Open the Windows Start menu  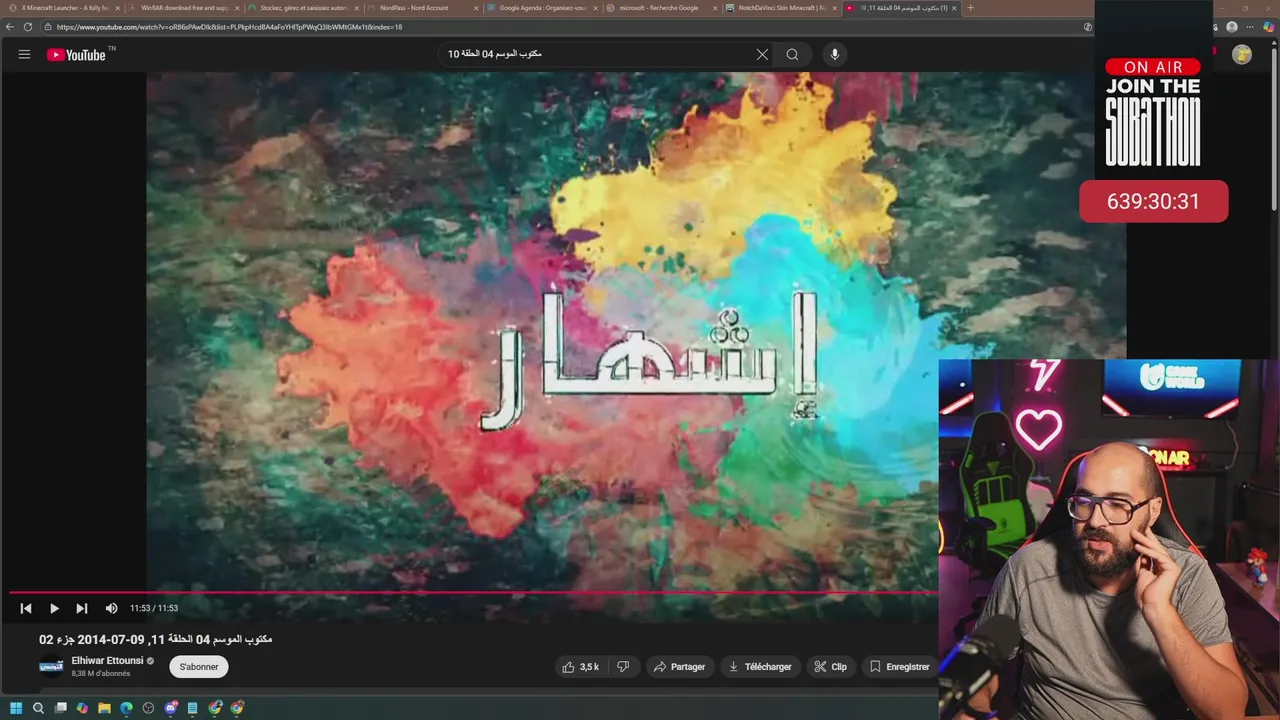(16, 708)
